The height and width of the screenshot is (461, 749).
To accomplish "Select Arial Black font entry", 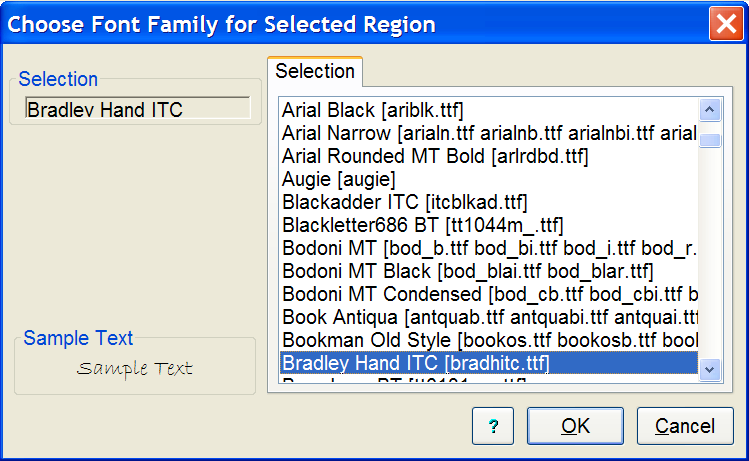I will [x=372, y=109].
